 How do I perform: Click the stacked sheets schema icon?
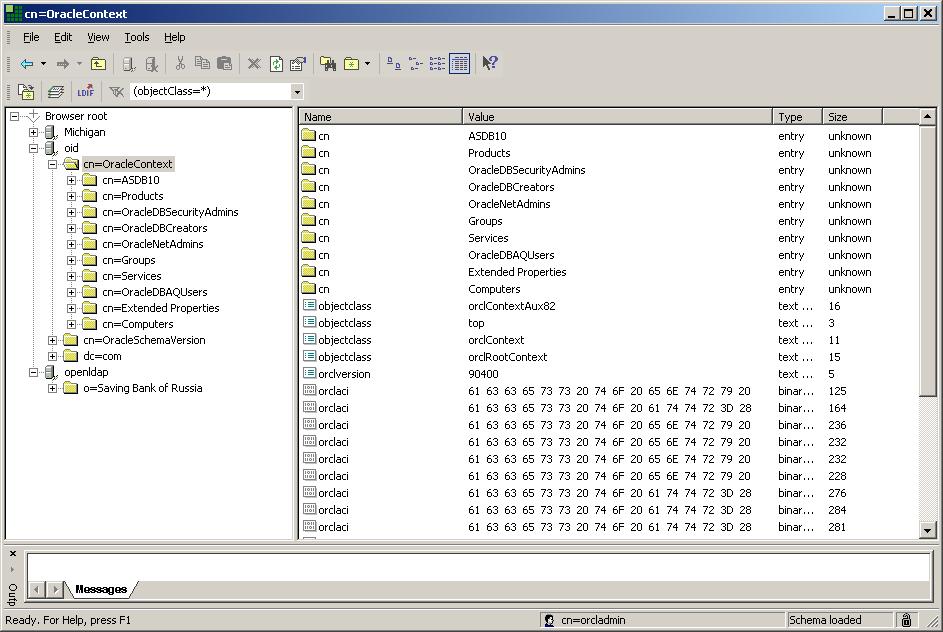(56, 91)
